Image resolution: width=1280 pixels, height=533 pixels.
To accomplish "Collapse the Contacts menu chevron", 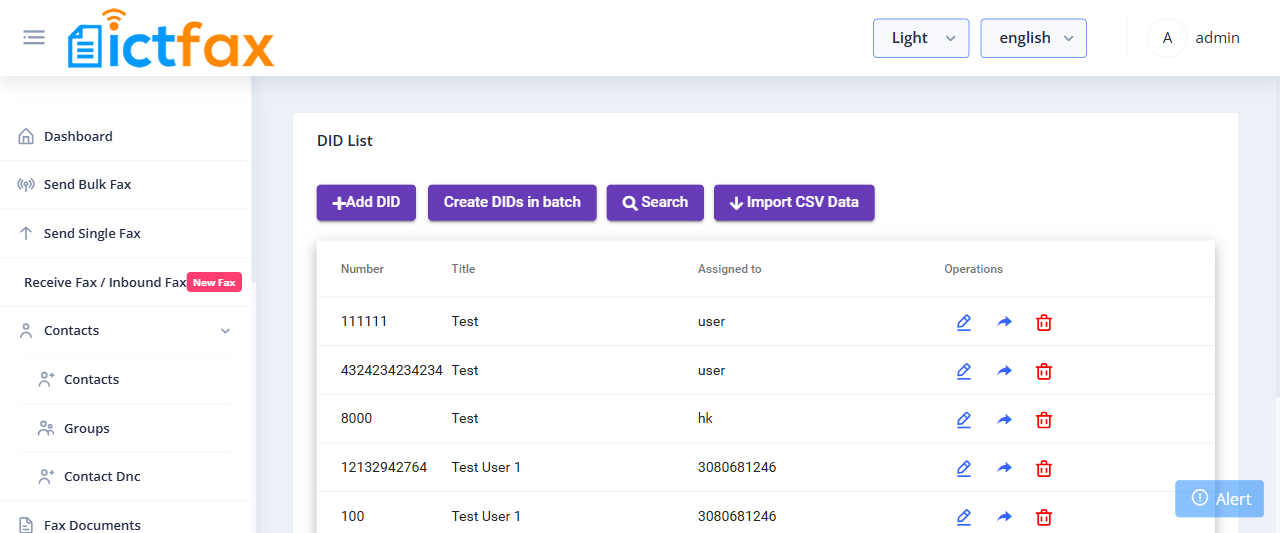I will pyautogui.click(x=225, y=331).
